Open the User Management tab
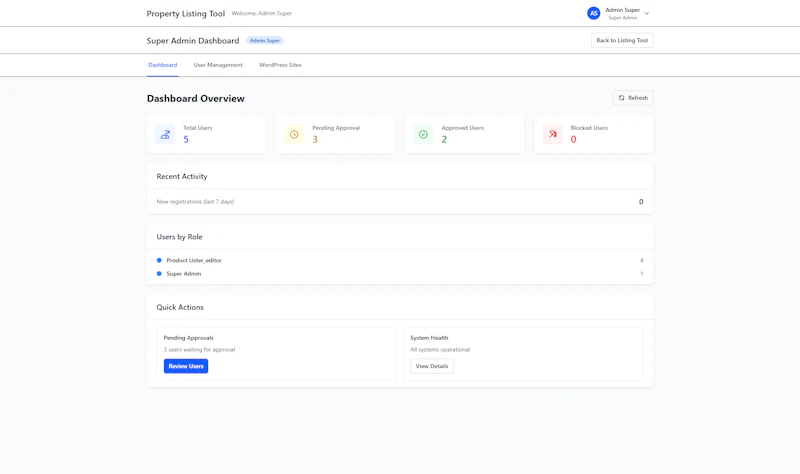Viewport: 800px width, 474px height. [x=218, y=65]
